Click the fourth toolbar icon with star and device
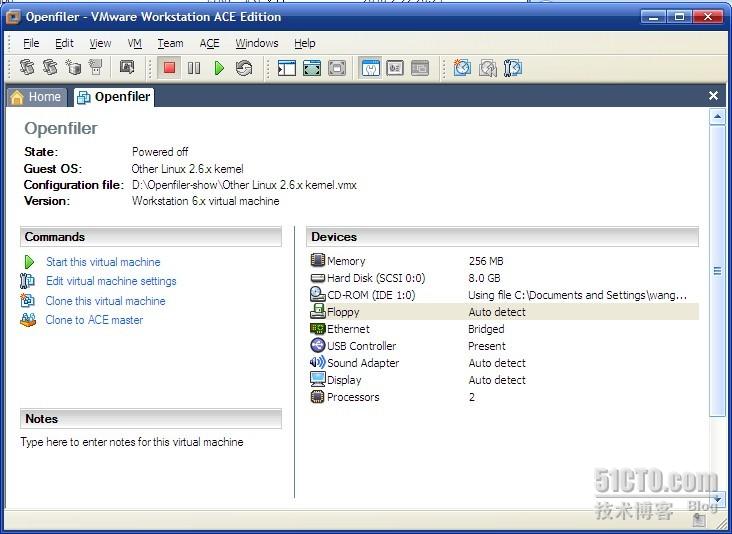Screen dimensions: 732x534 click(x=96, y=68)
